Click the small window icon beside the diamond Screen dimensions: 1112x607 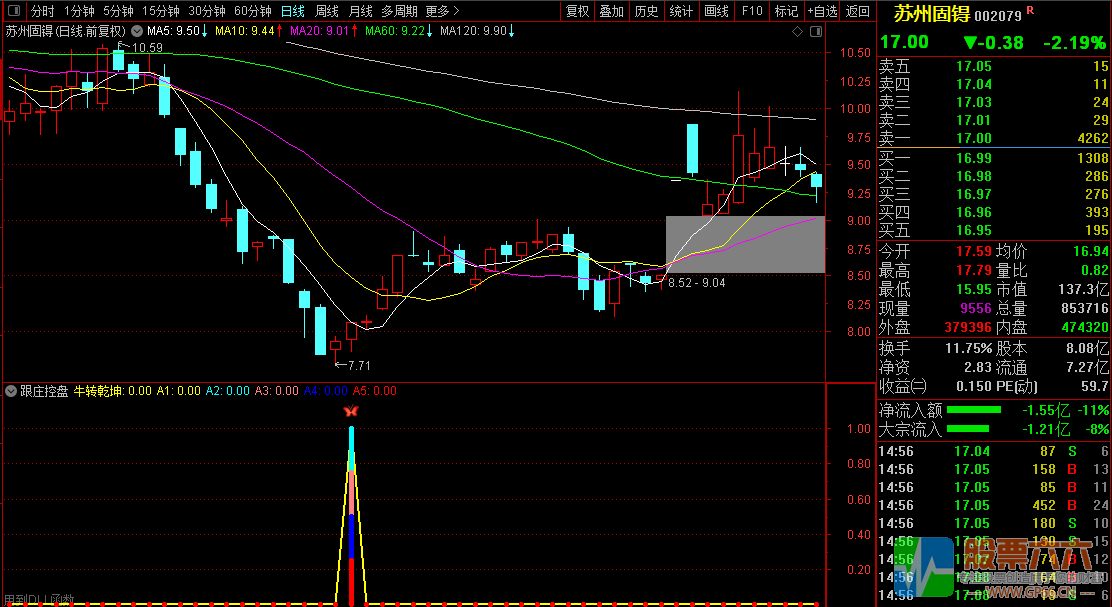pyautogui.click(x=815, y=32)
